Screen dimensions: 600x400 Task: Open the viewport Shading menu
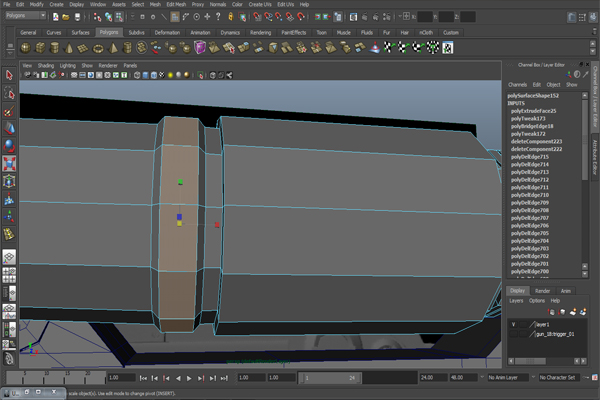(x=46, y=65)
